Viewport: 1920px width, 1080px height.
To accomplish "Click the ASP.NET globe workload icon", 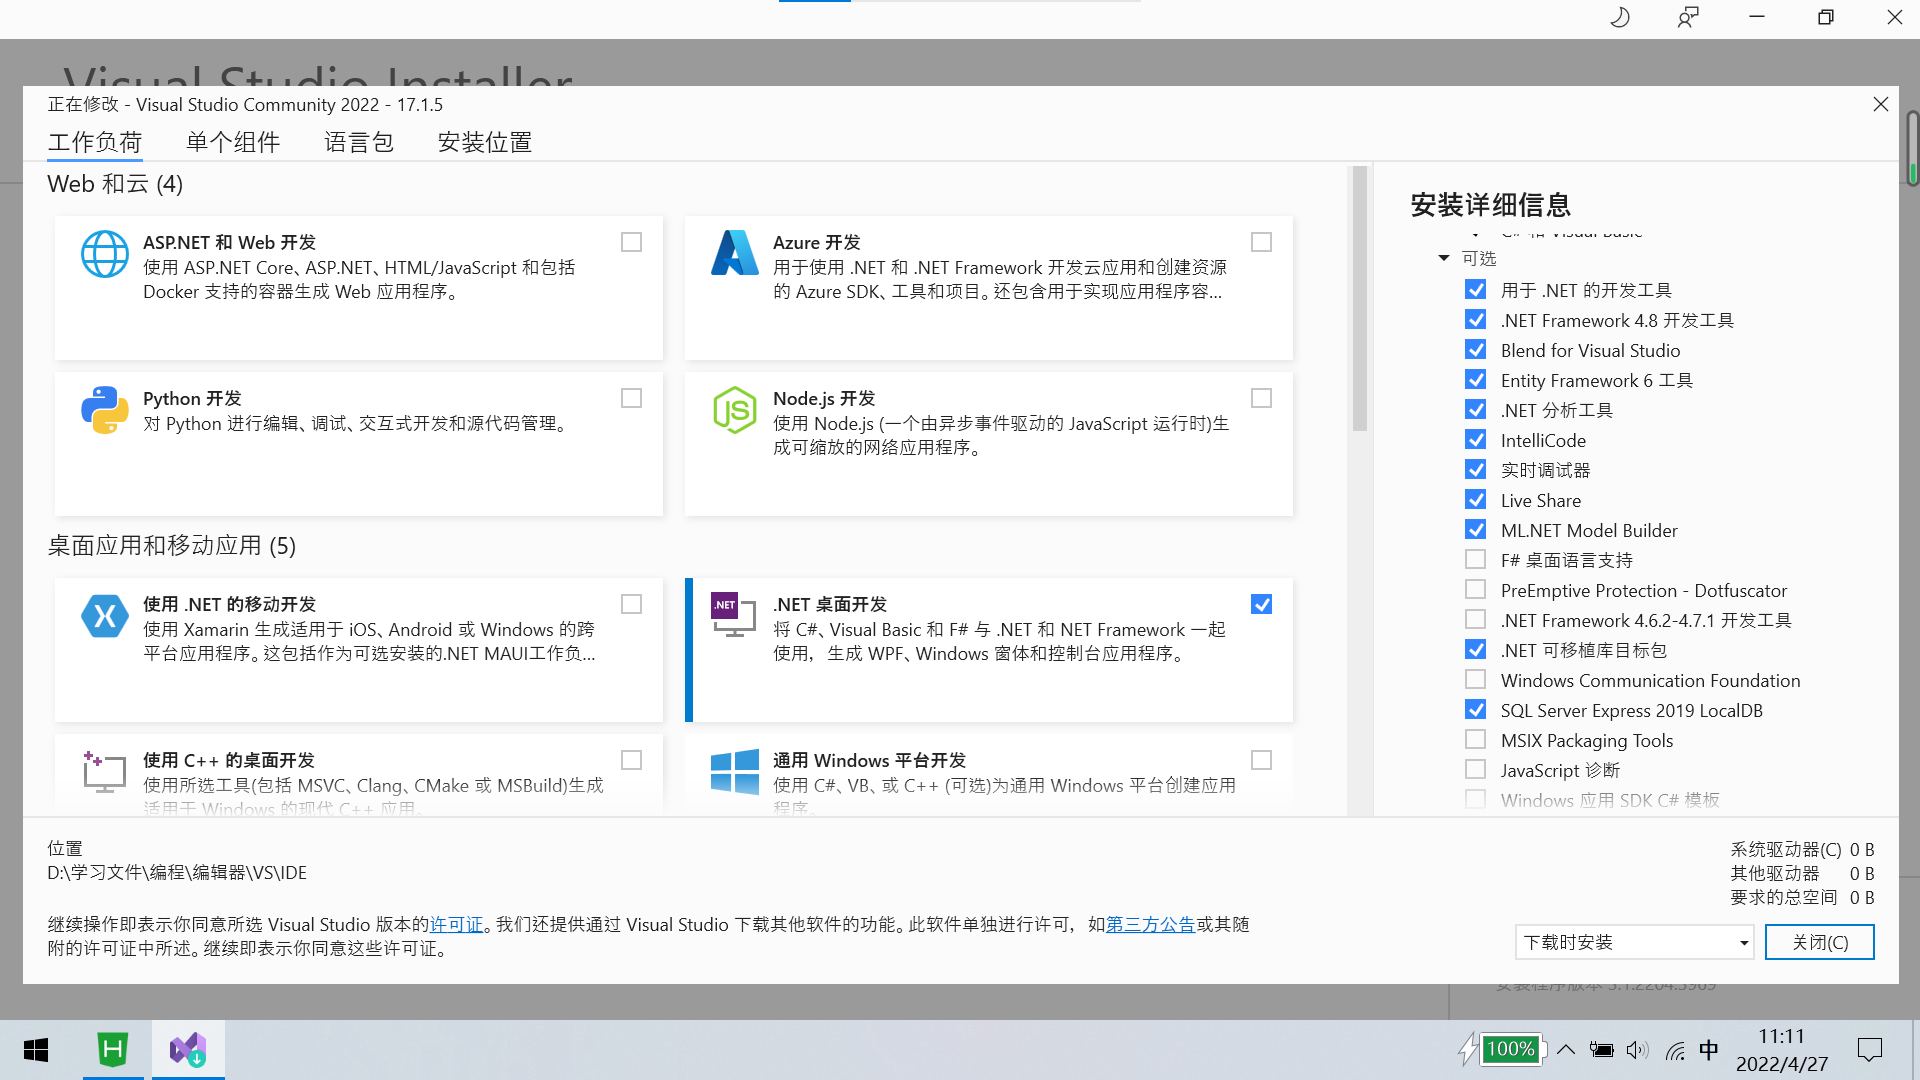I will (104, 254).
